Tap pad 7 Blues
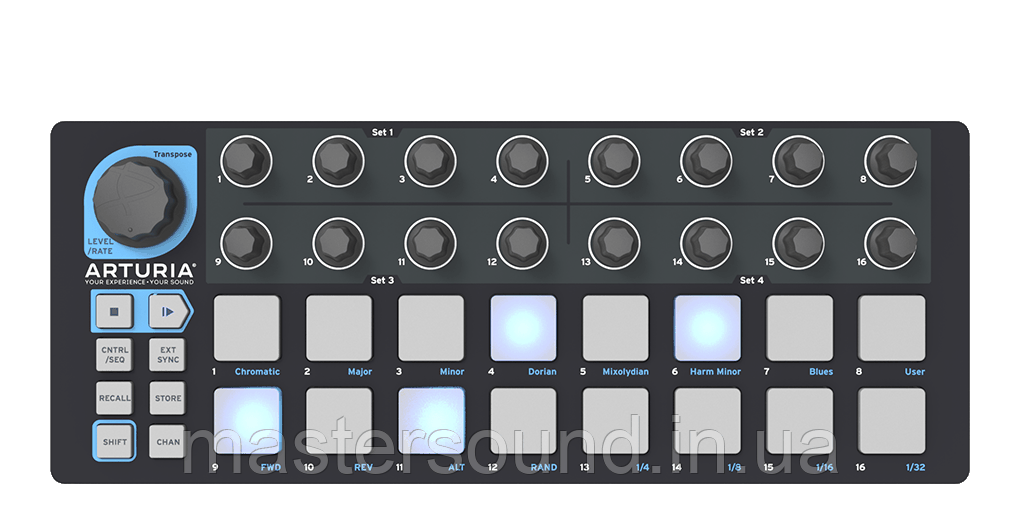 [799, 328]
